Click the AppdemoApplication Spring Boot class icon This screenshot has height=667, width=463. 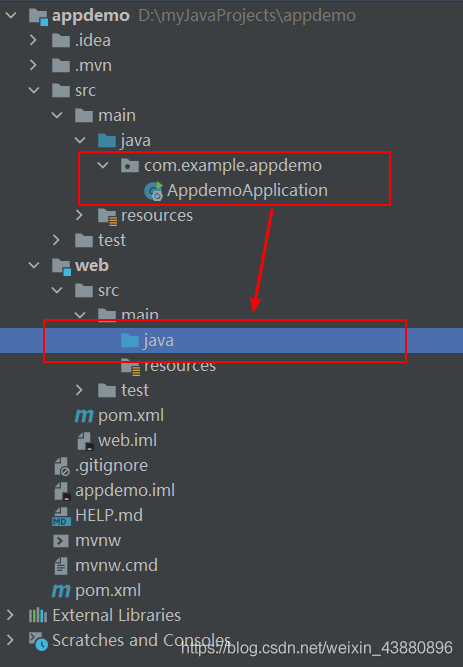[x=154, y=191]
